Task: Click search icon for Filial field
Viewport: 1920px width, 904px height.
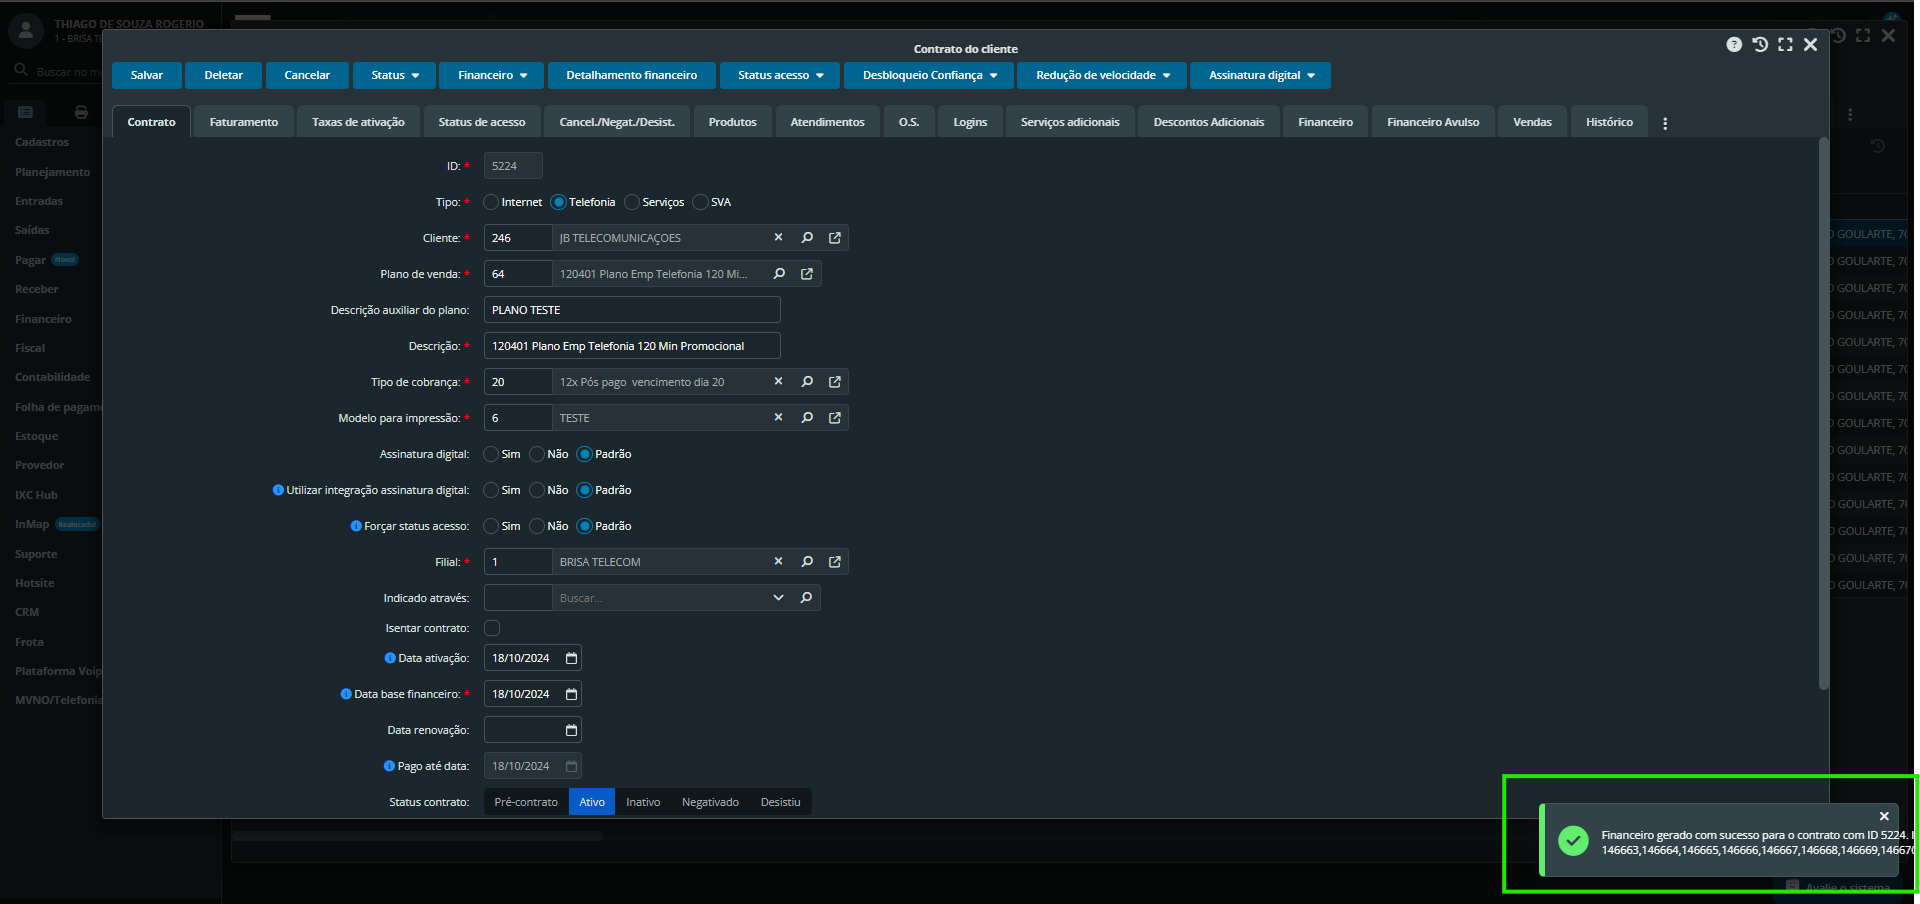Action: click(807, 562)
